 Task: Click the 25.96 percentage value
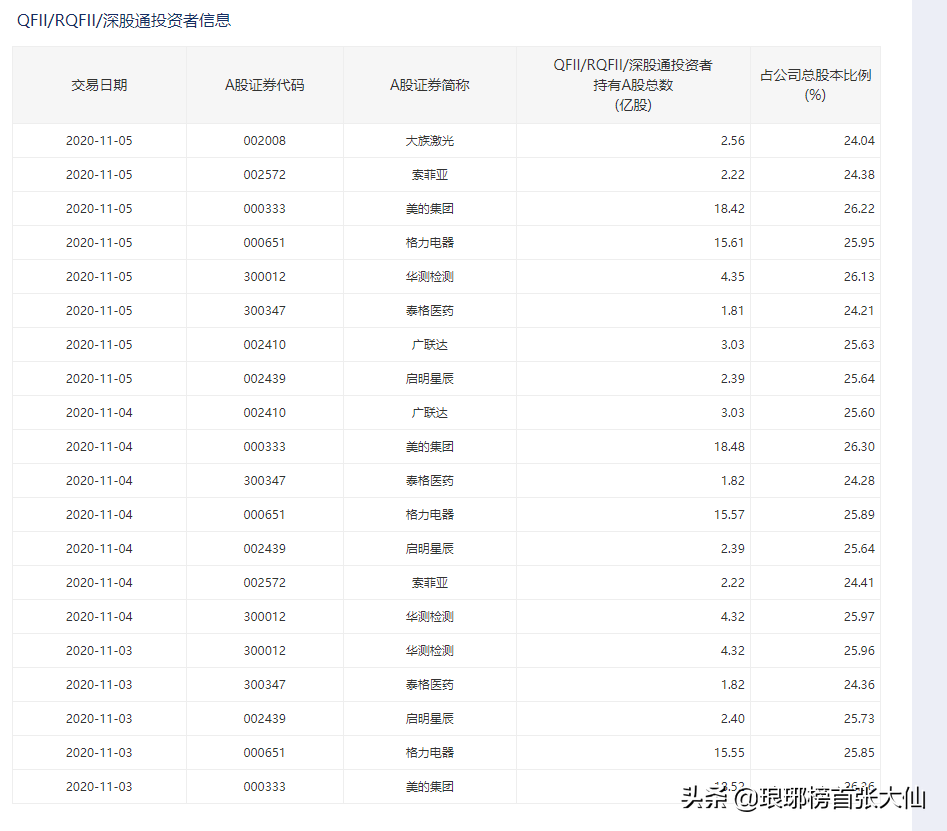pyautogui.click(x=859, y=651)
